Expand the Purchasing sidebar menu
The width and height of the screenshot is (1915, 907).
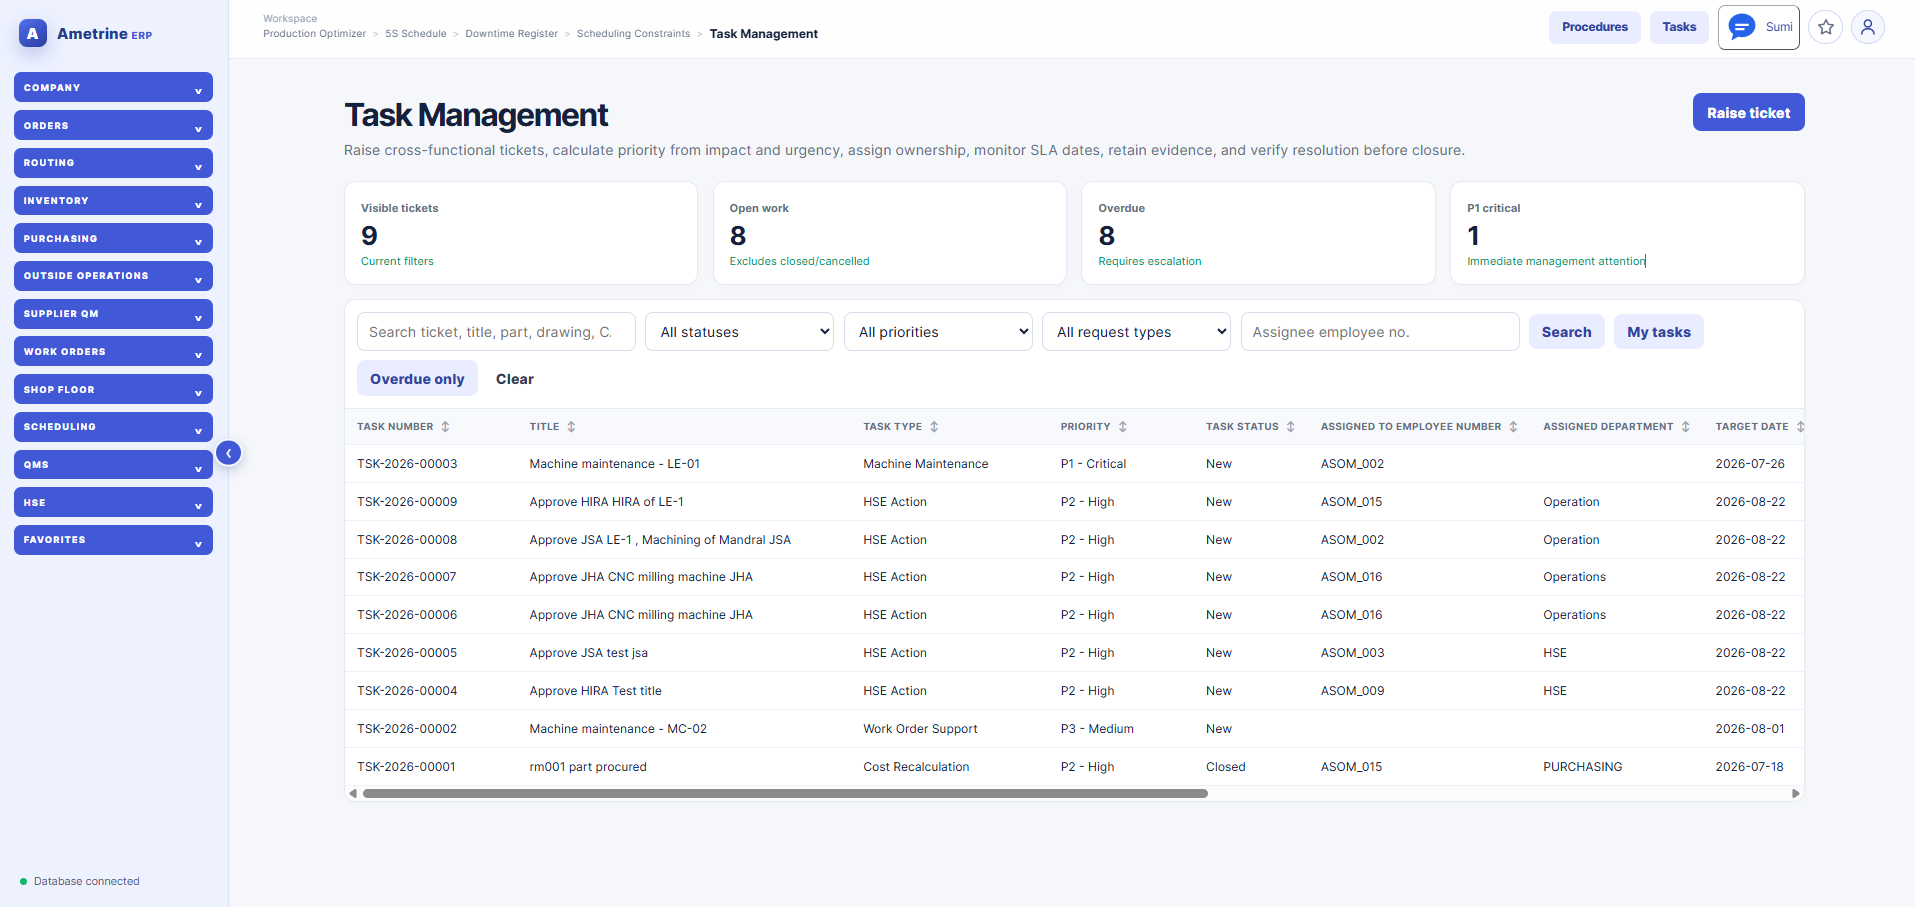[113, 238]
